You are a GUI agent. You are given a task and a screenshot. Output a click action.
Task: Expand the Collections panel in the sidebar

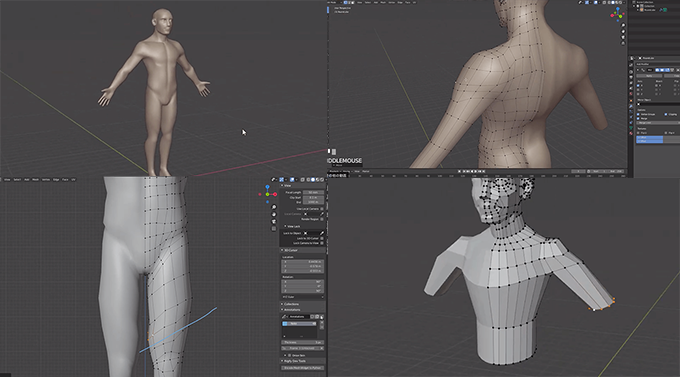point(282,304)
